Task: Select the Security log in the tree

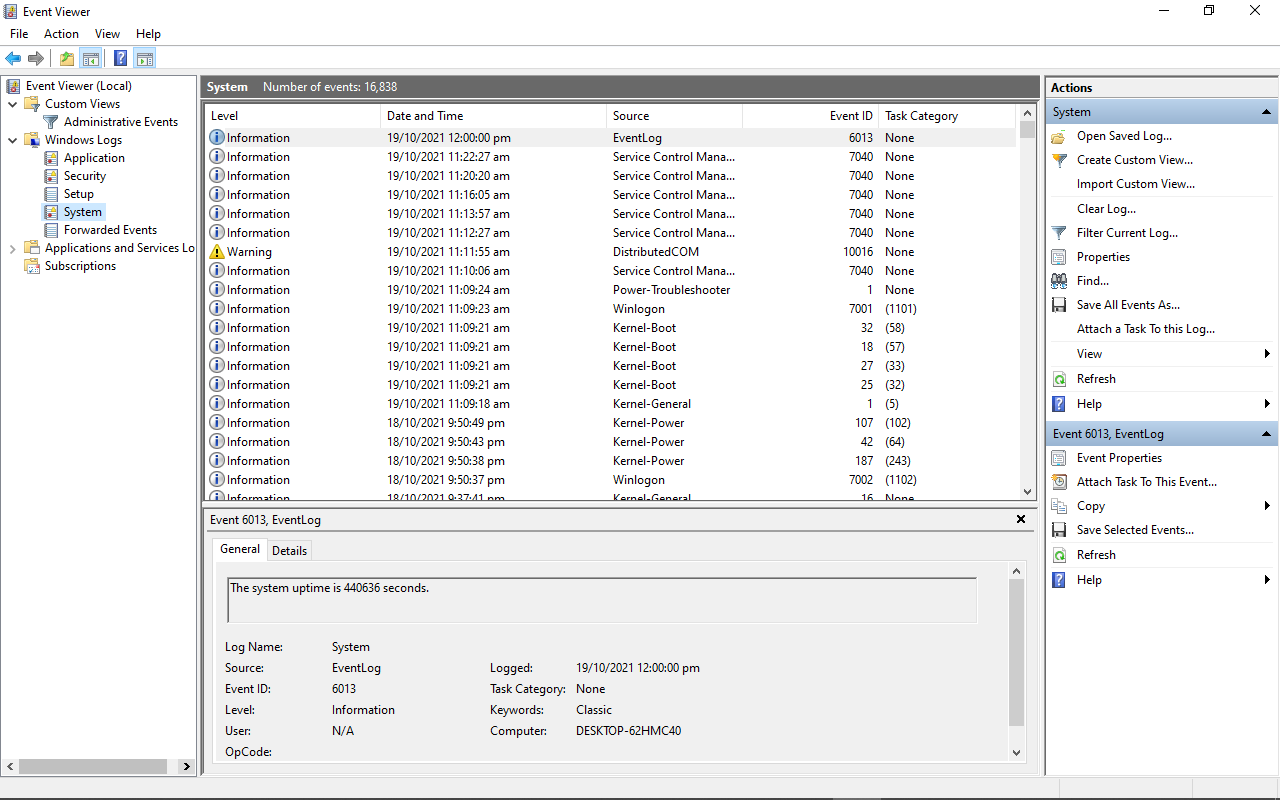Action: 84,176
